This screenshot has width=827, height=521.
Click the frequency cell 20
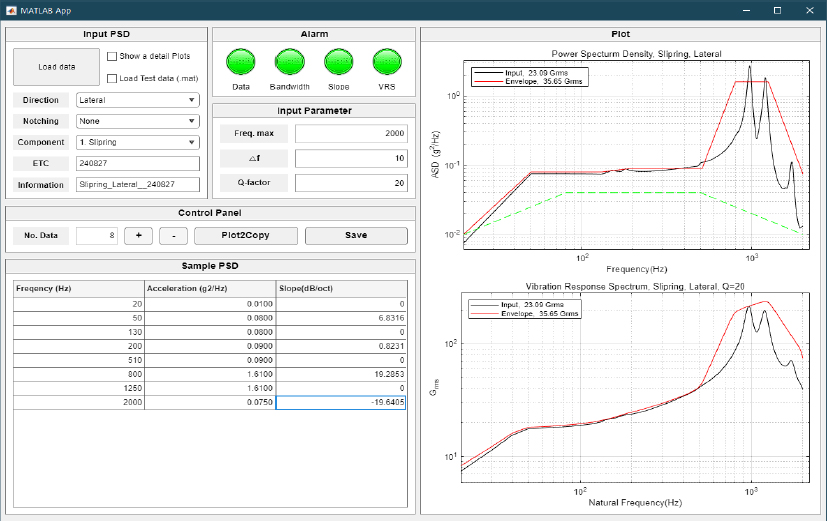point(79,304)
